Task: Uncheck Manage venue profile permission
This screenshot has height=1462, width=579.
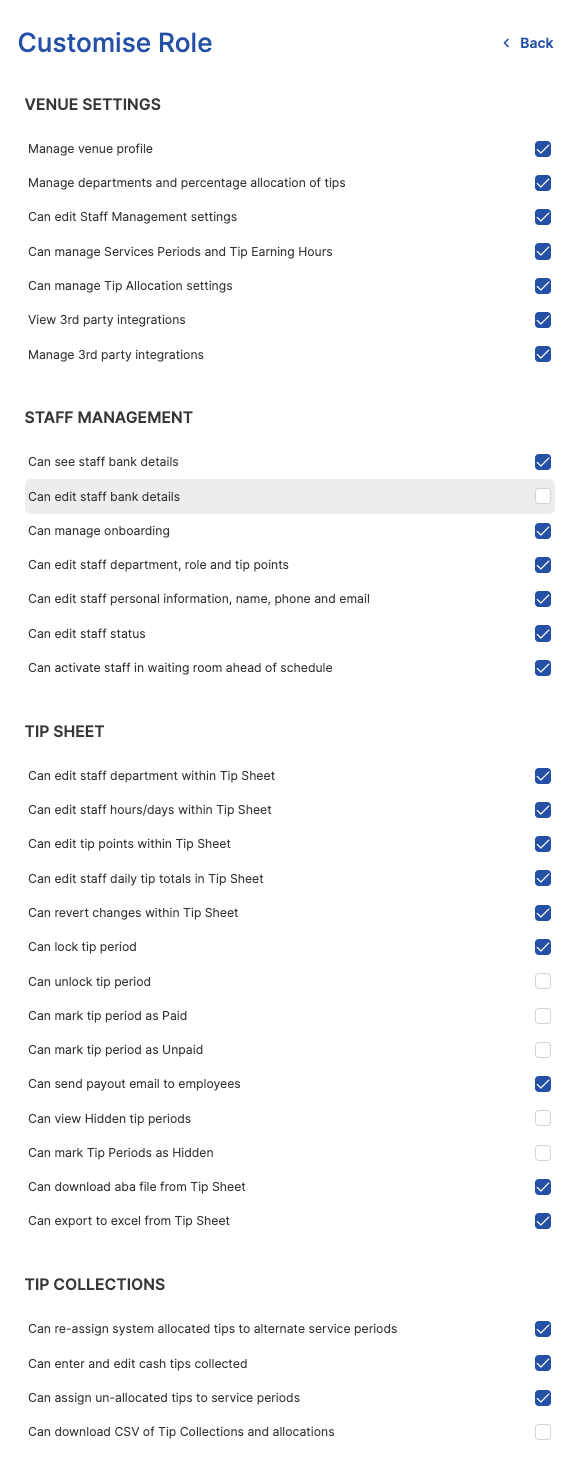Action: [543, 149]
